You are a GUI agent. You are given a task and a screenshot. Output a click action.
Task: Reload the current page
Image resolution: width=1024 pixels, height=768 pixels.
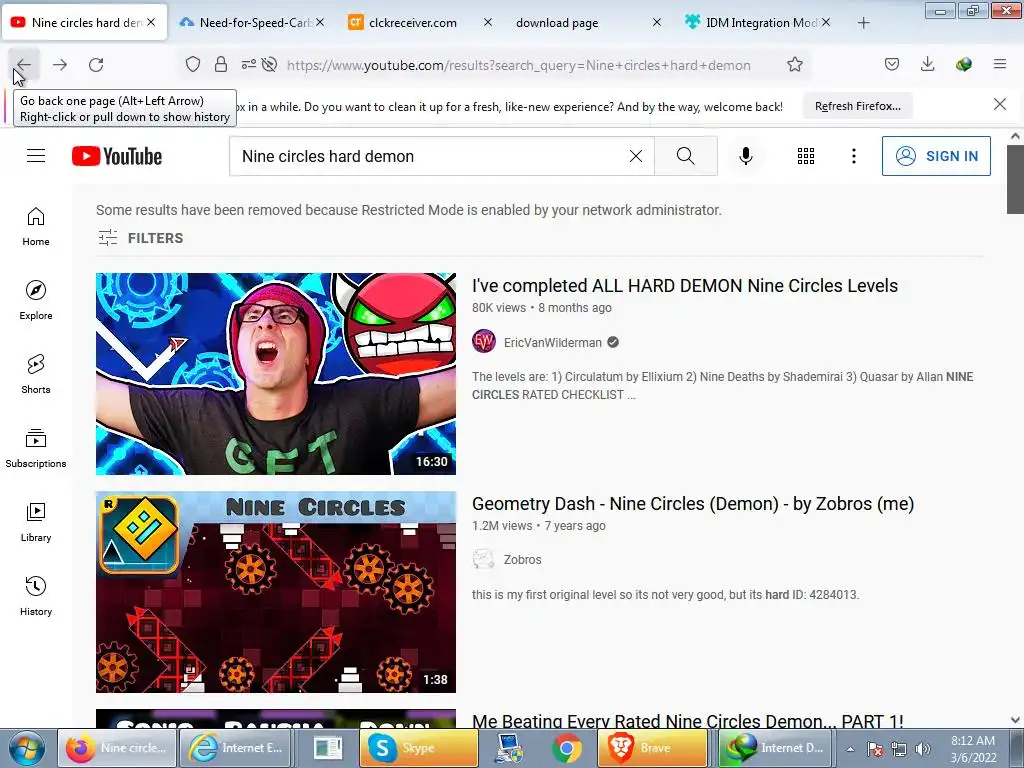pyautogui.click(x=96, y=65)
